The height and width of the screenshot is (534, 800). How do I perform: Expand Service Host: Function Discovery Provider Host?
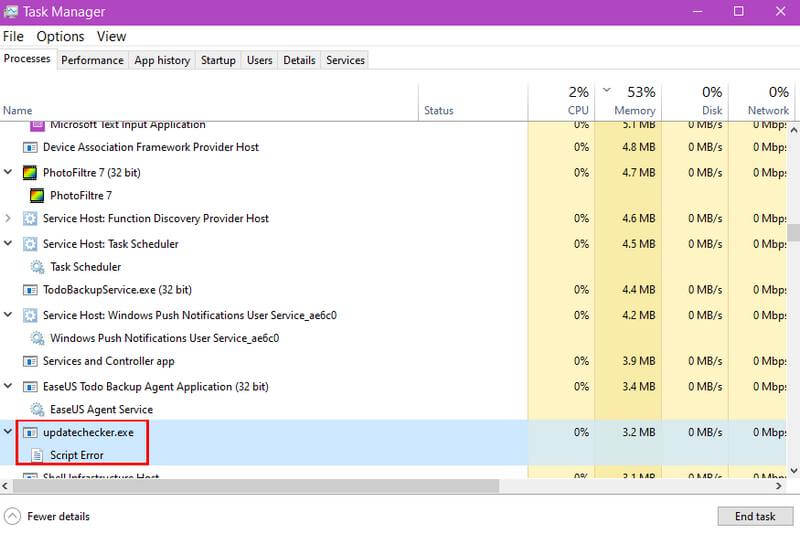tap(8, 218)
